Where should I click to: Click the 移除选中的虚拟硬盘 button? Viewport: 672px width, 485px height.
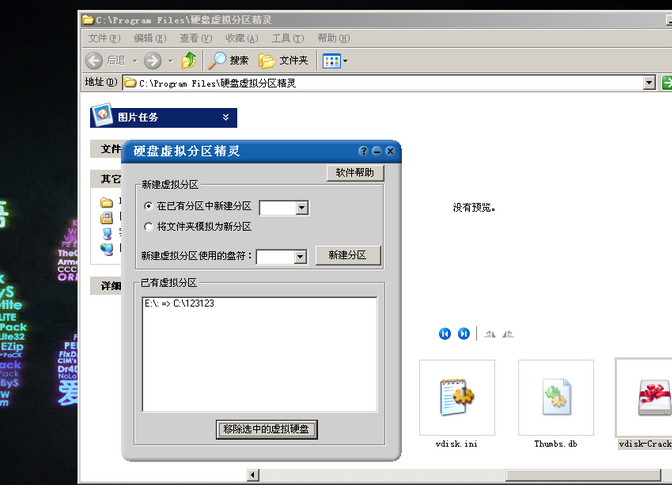(266, 429)
